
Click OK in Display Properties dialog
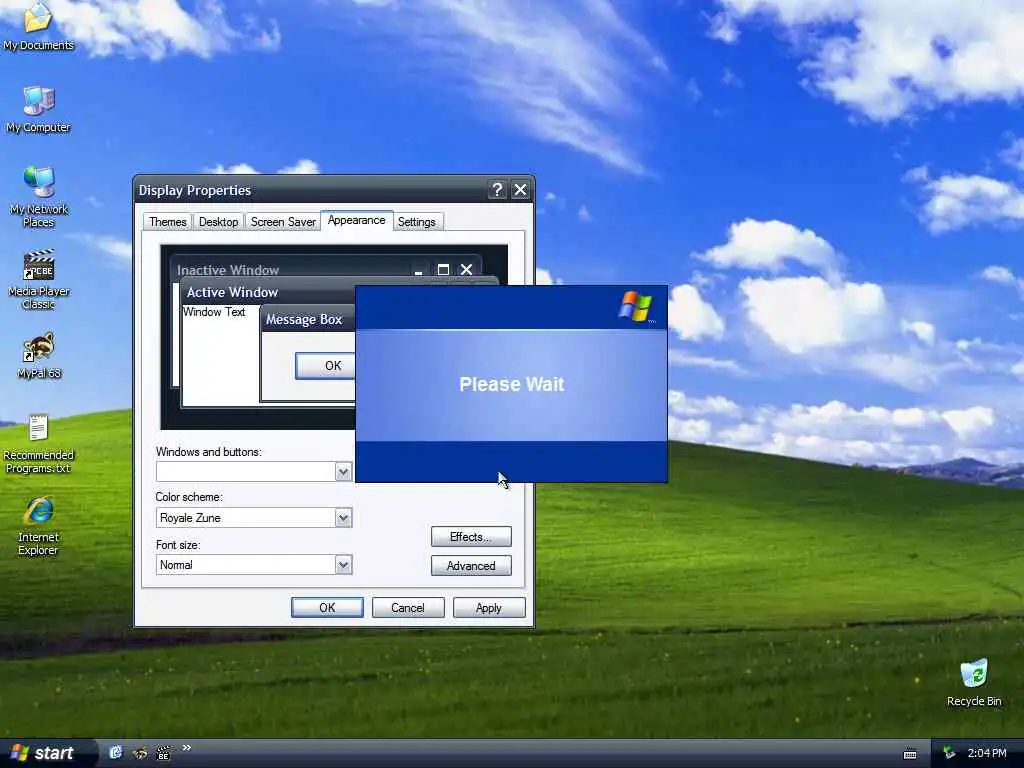click(327, 608)
